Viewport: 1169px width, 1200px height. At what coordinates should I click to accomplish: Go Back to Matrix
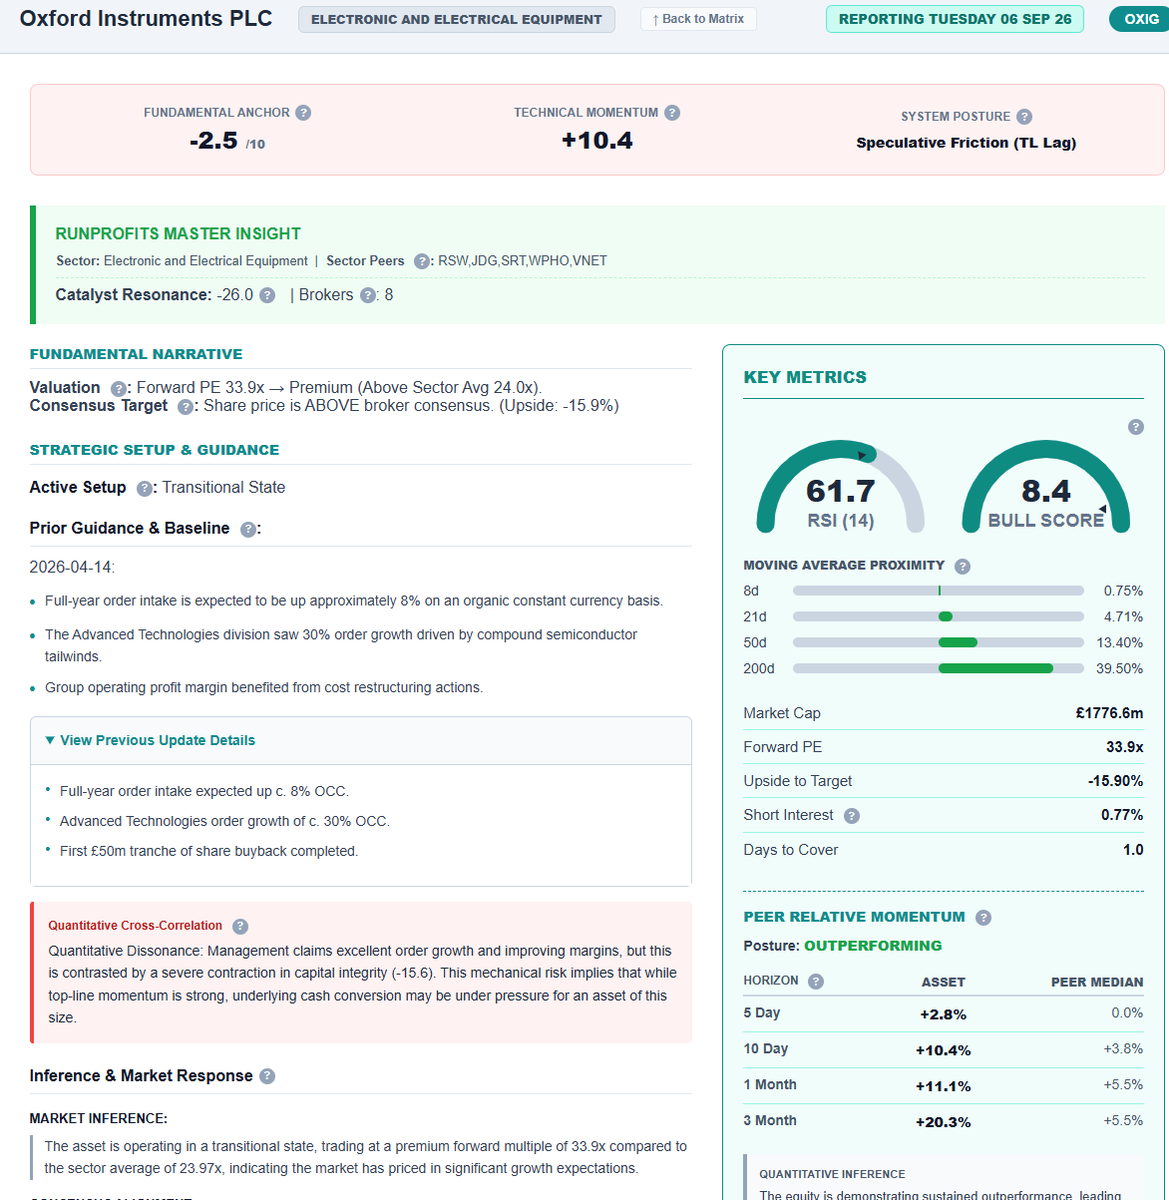pos(698,19)
